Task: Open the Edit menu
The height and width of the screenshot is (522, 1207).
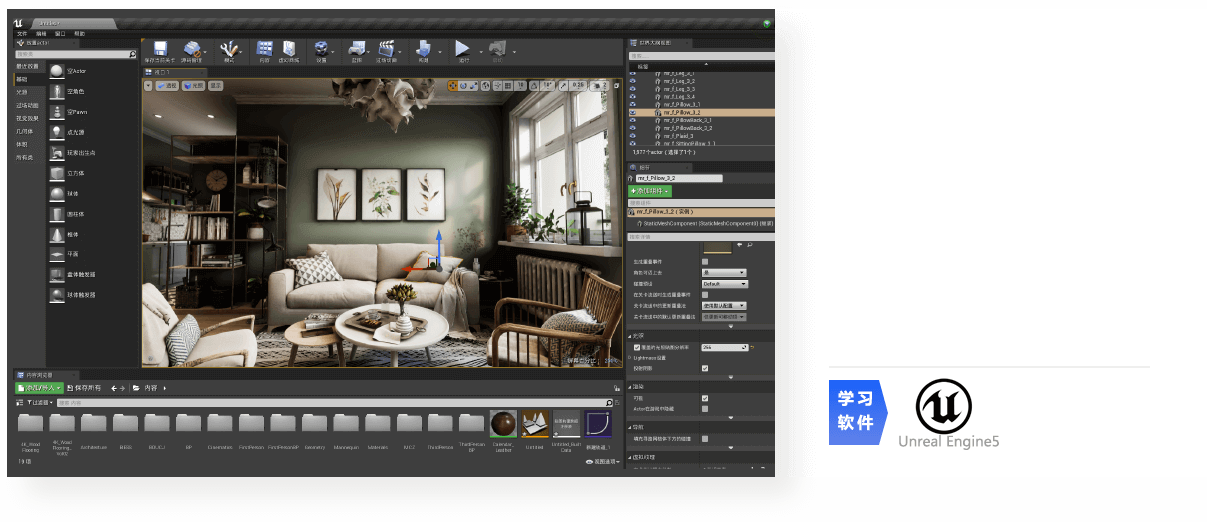Action: pos(41,34)
